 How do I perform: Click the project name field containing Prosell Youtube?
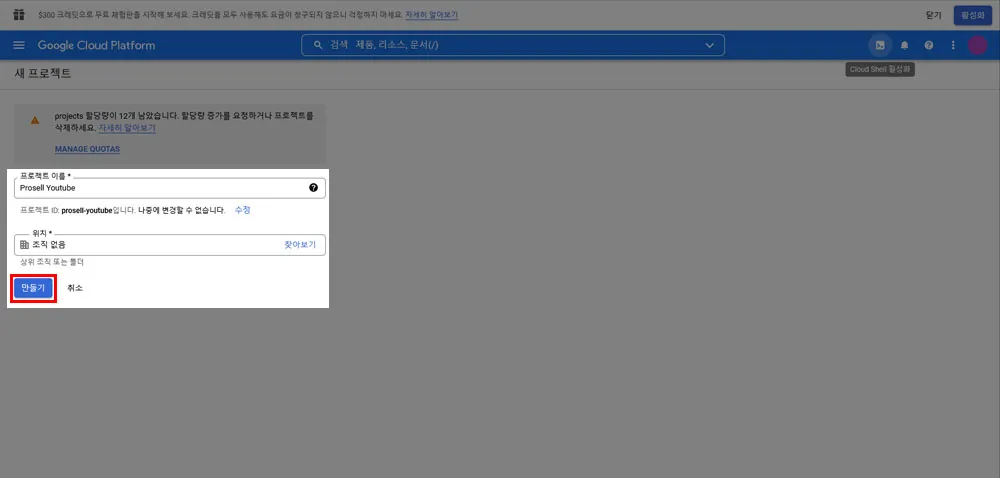pyautogui.click(x=170, y=188)
